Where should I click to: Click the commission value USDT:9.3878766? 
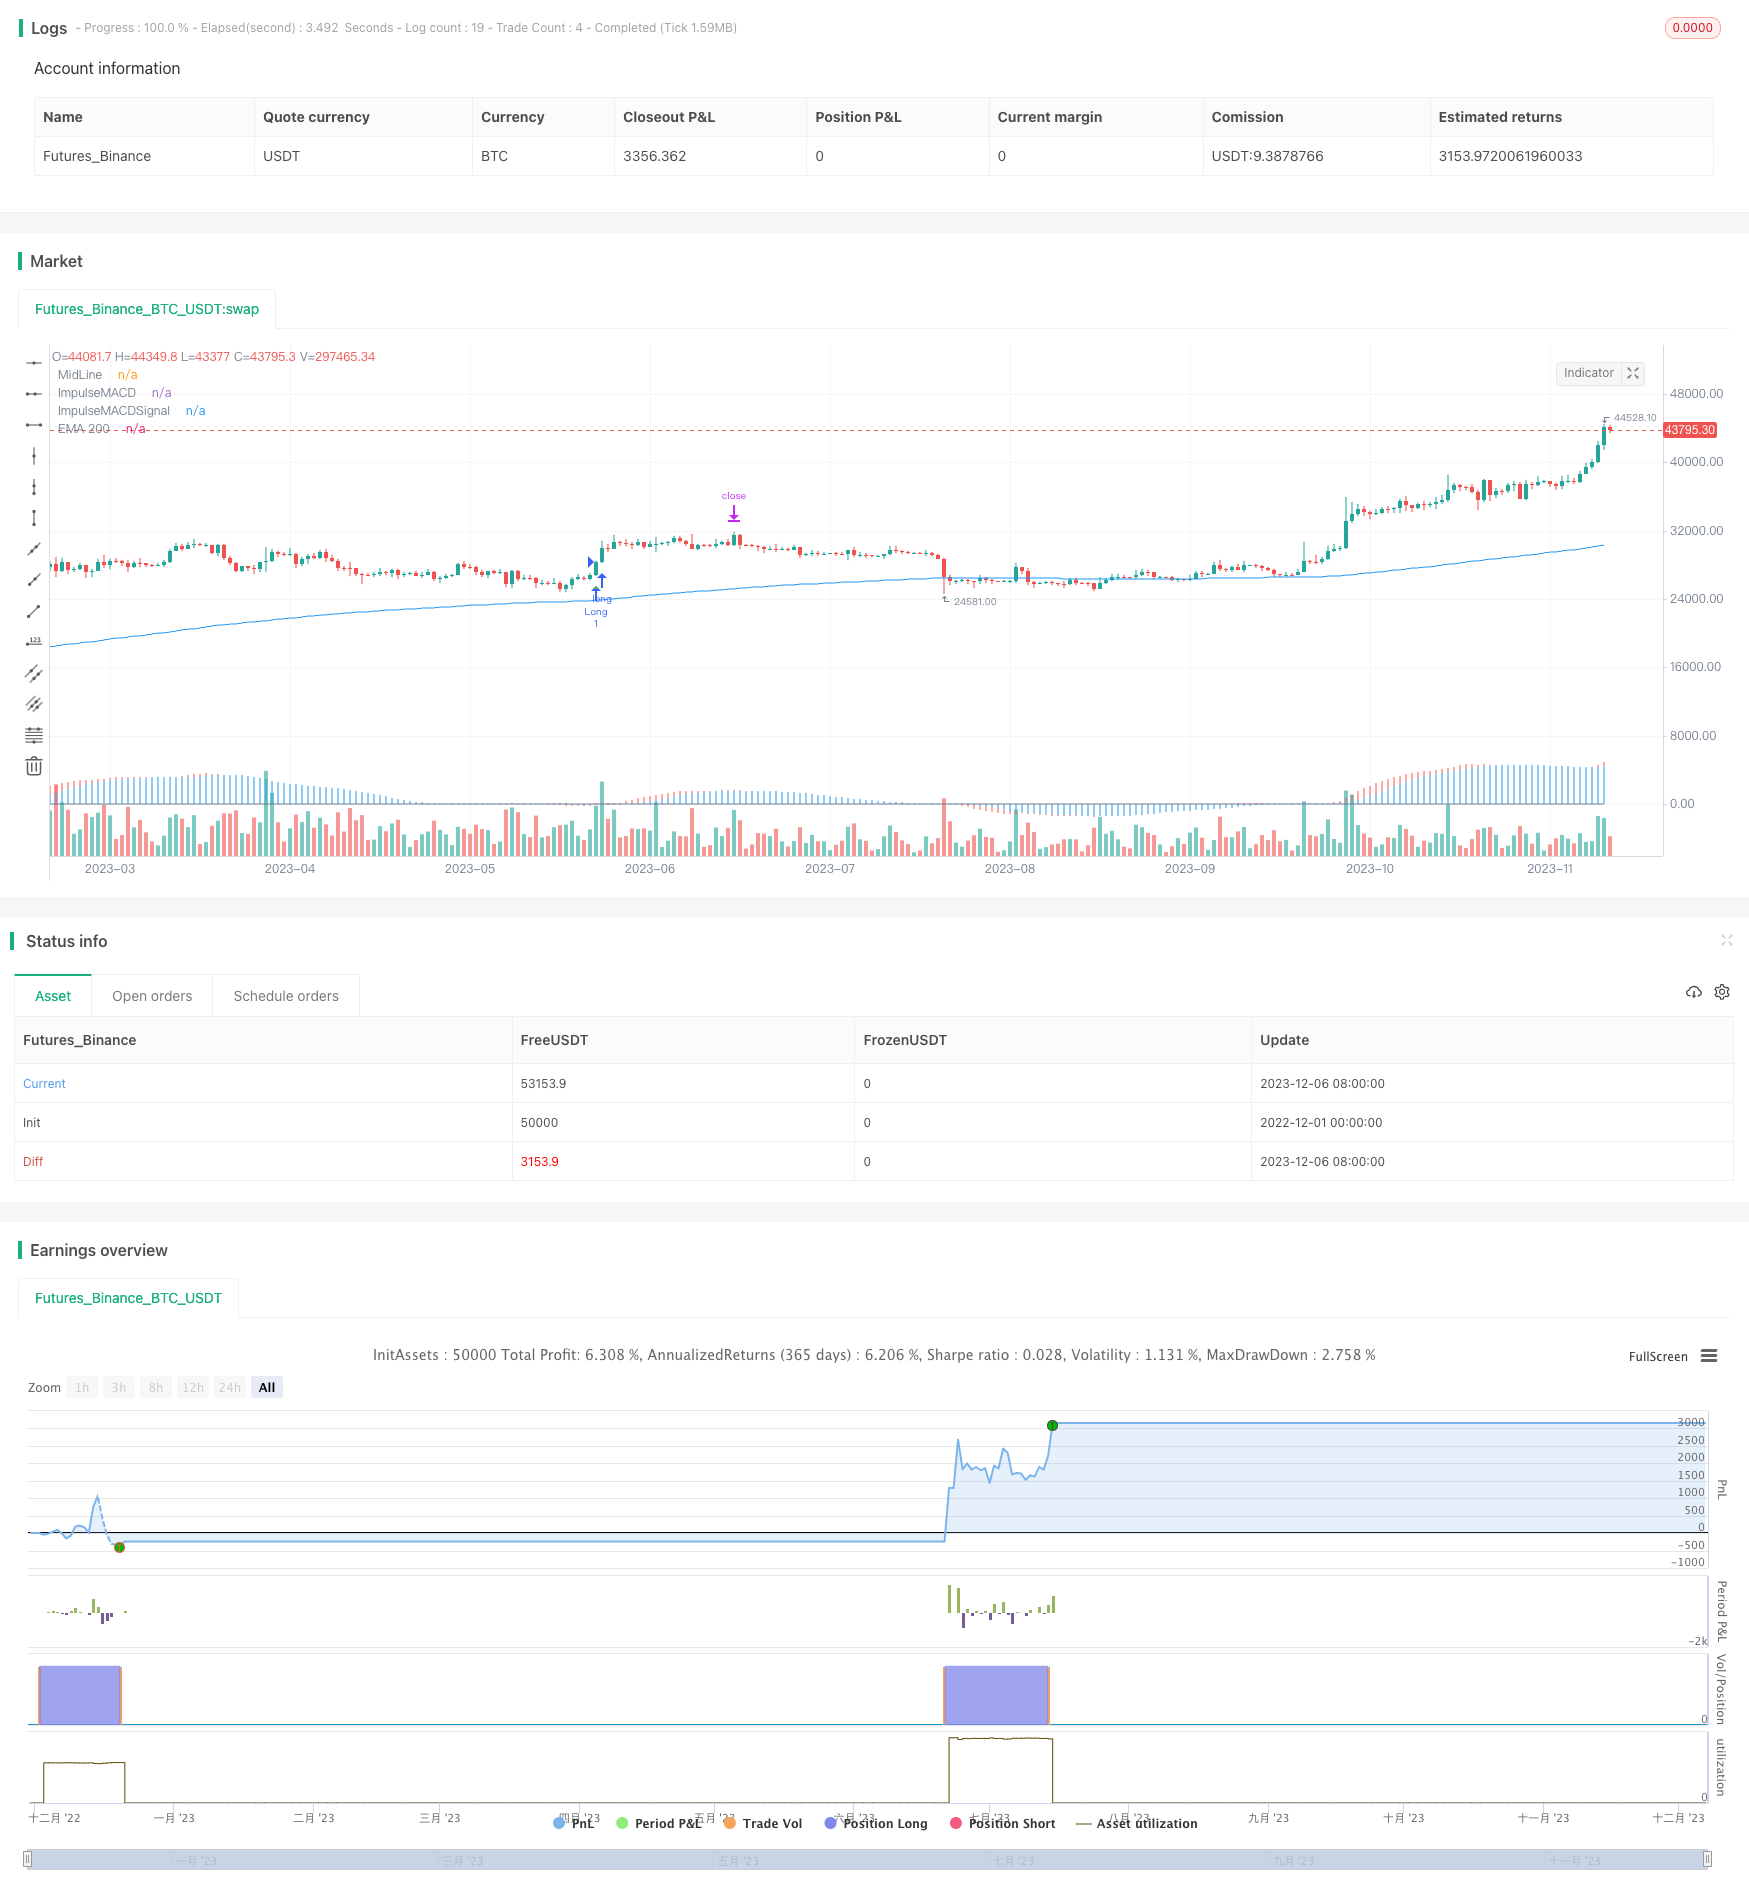pos(1267,156)
